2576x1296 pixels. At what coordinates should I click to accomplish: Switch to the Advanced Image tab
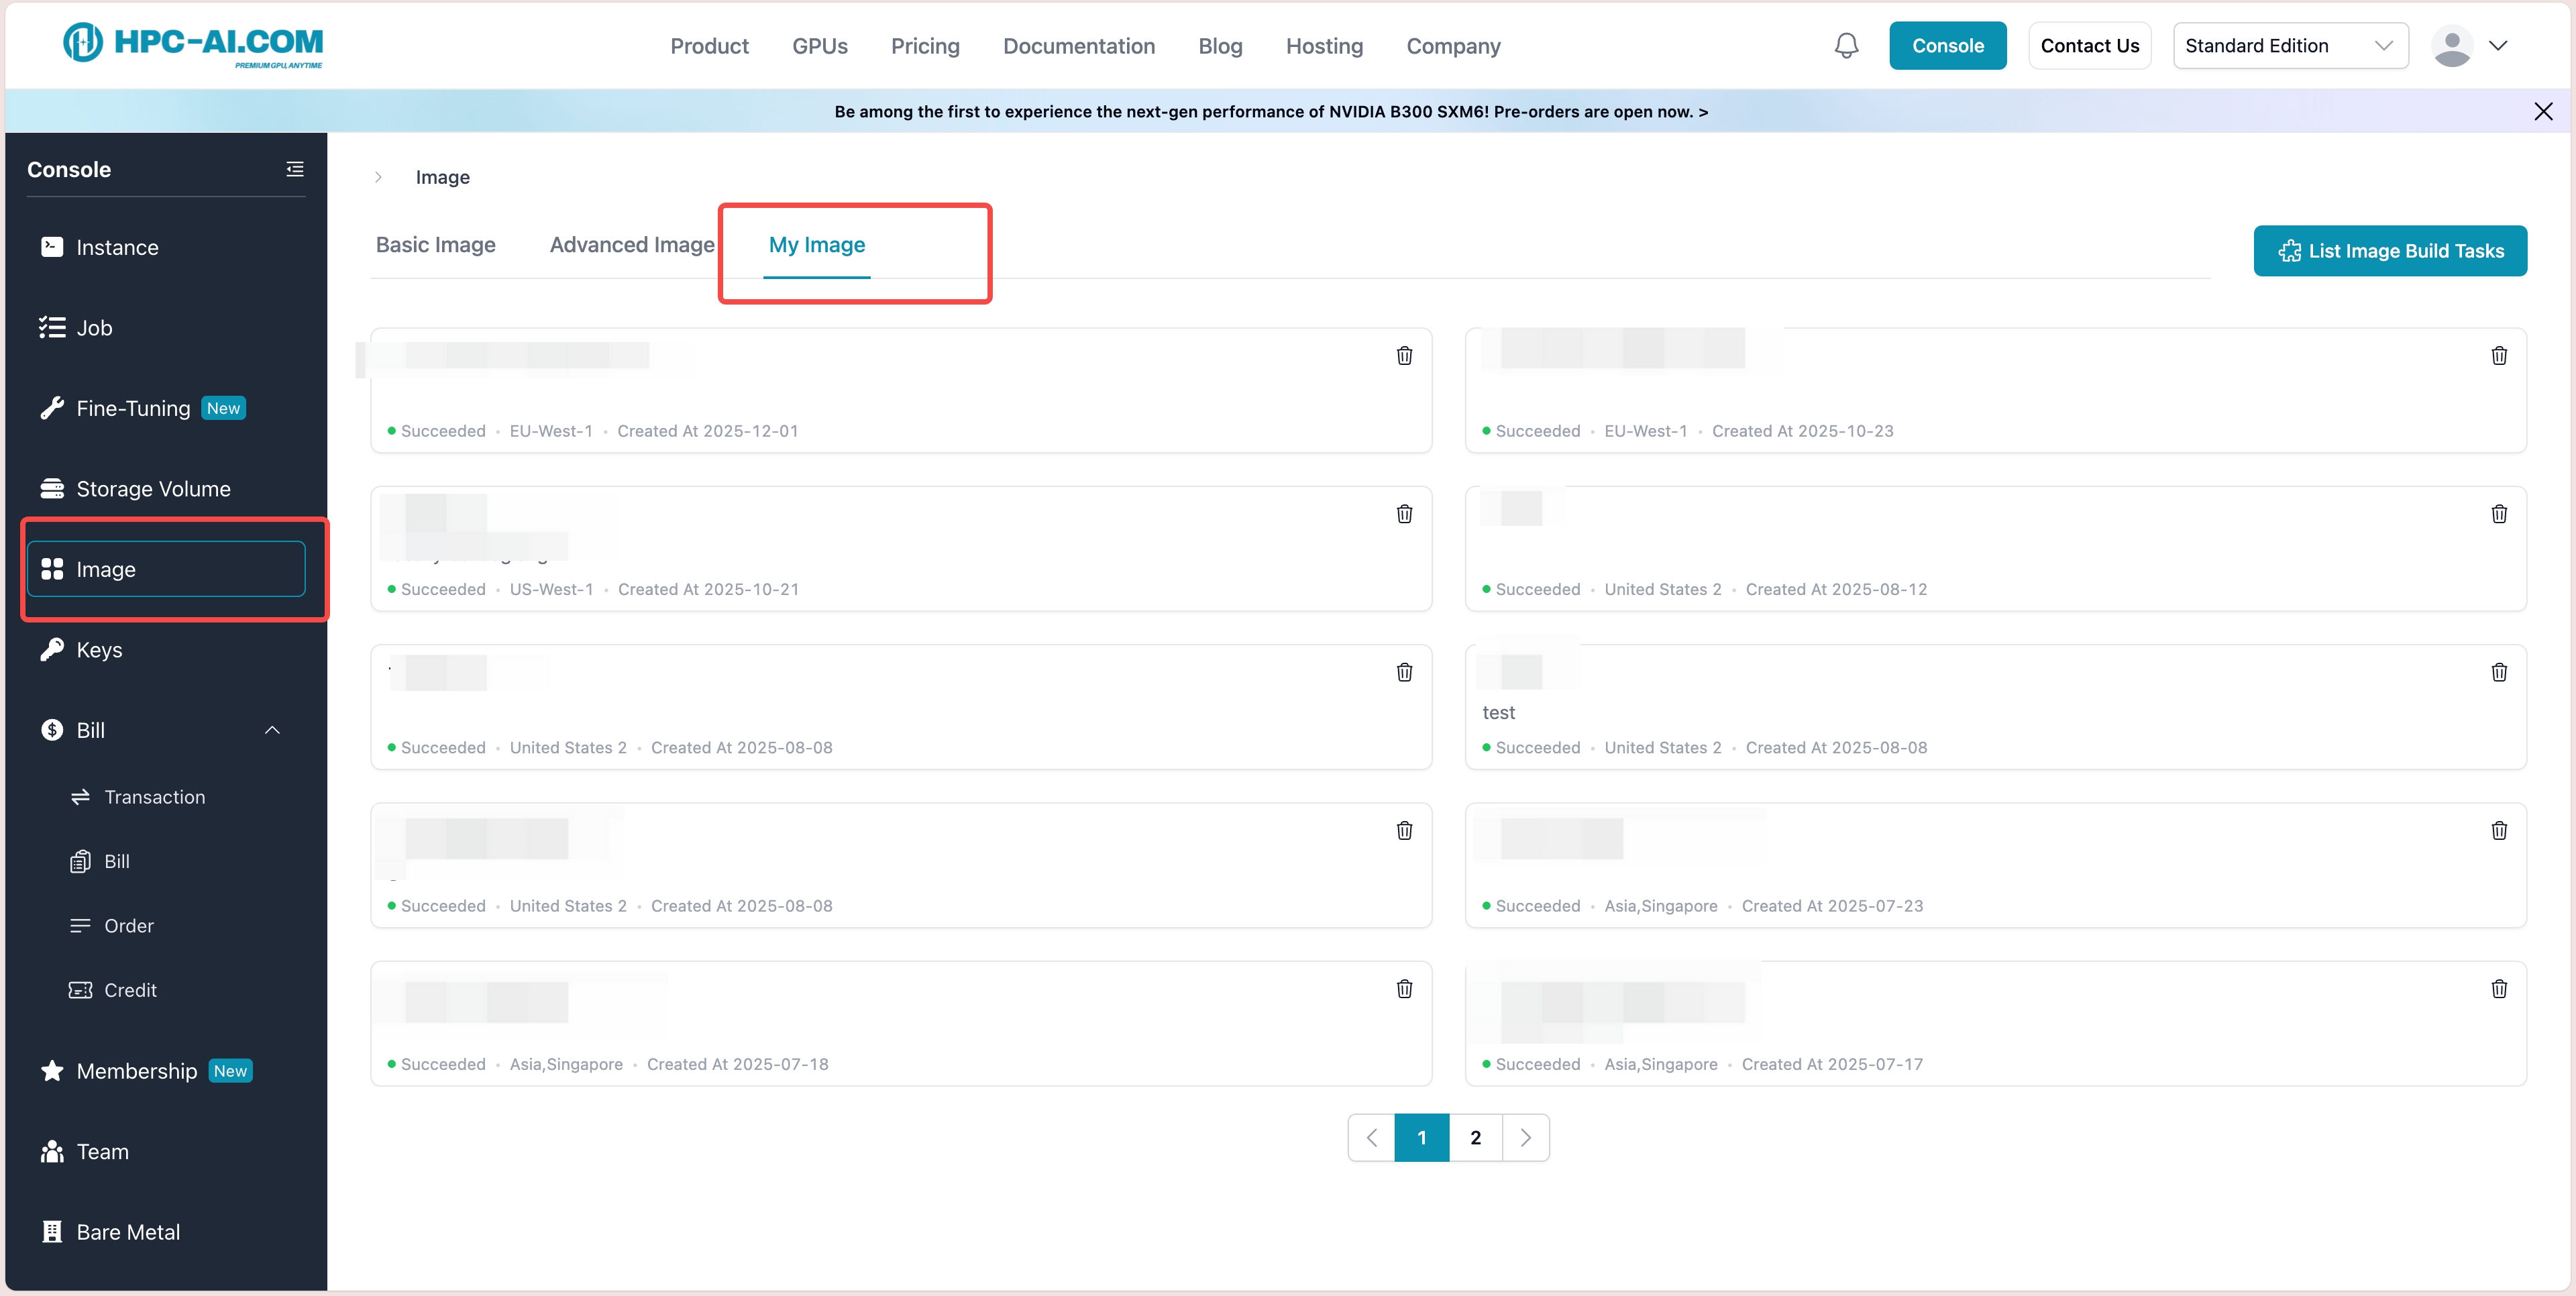632,245
